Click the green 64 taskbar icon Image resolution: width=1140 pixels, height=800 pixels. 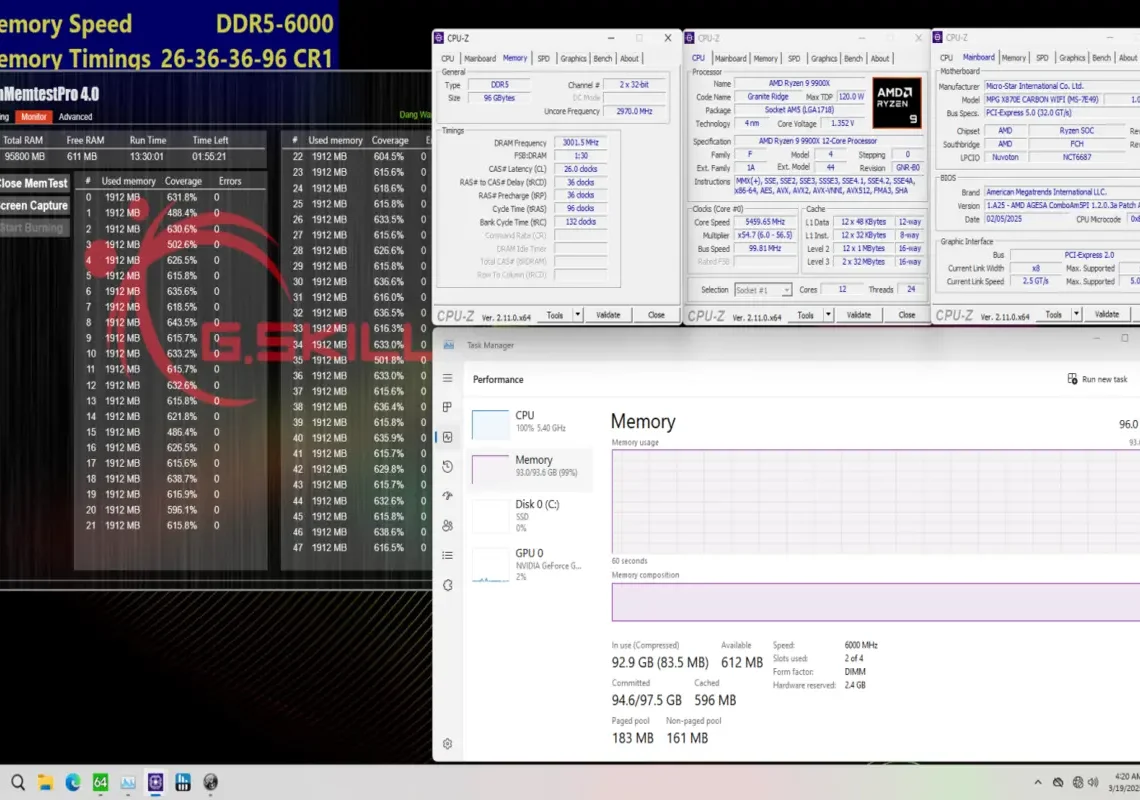(100, 783)
